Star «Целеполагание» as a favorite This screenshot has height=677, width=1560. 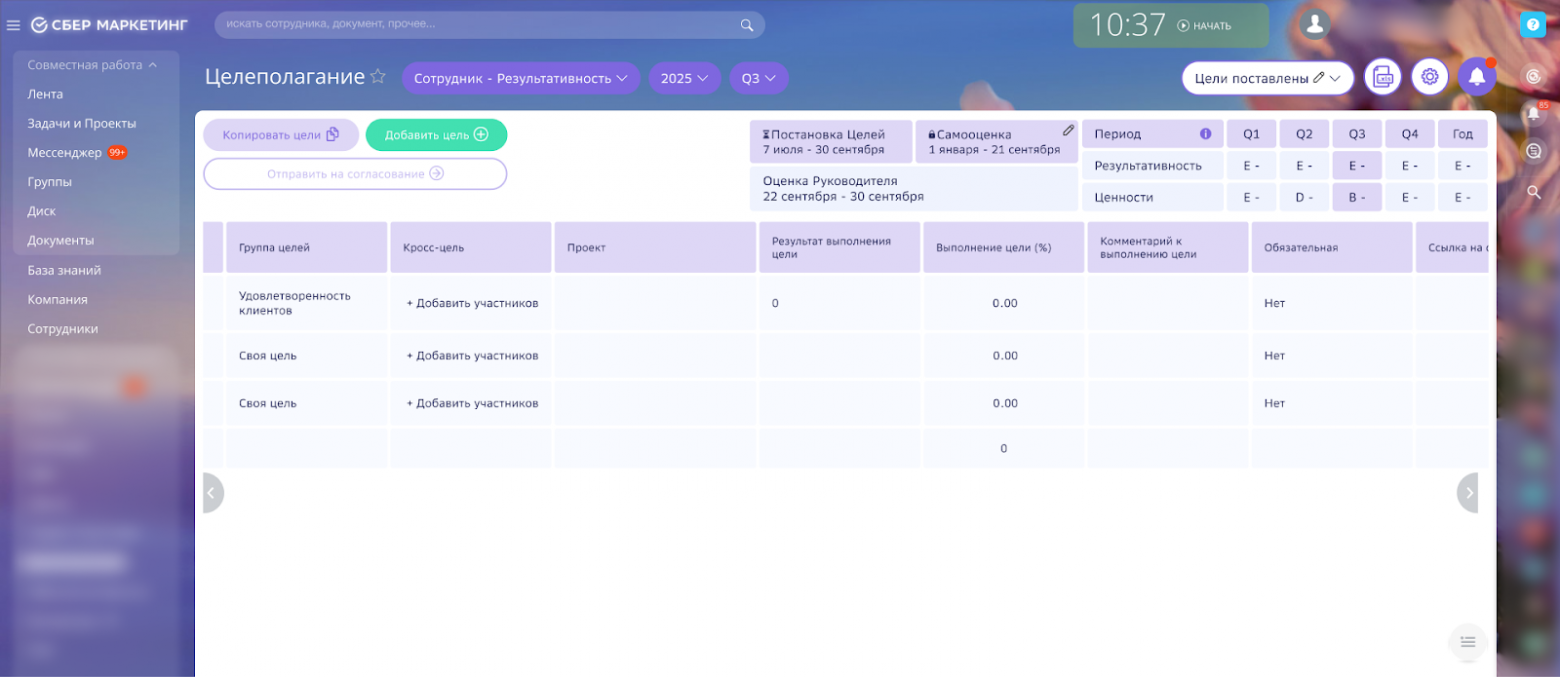pos(378,75)
